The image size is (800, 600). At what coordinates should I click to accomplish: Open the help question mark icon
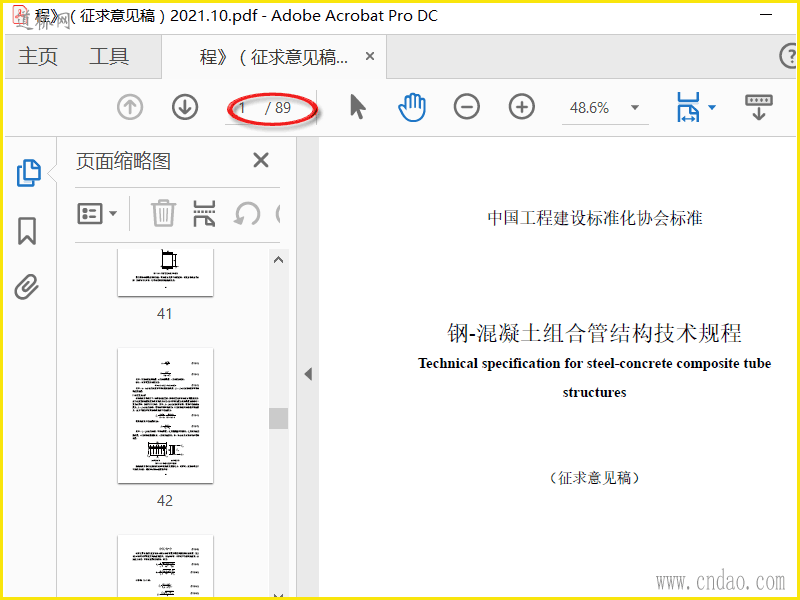tap(788, 56)
